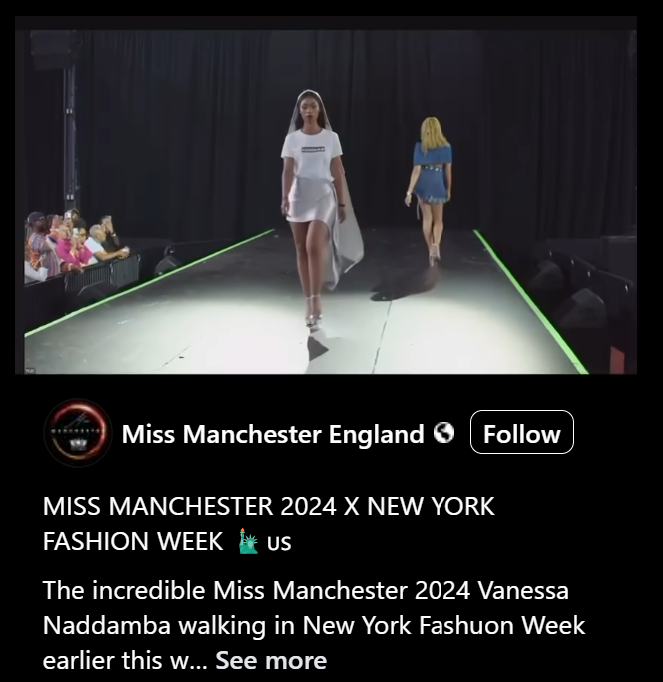Click the small watermark in video's bottom-left corner
The image size is (663, 682).
[x=30, y=370]
